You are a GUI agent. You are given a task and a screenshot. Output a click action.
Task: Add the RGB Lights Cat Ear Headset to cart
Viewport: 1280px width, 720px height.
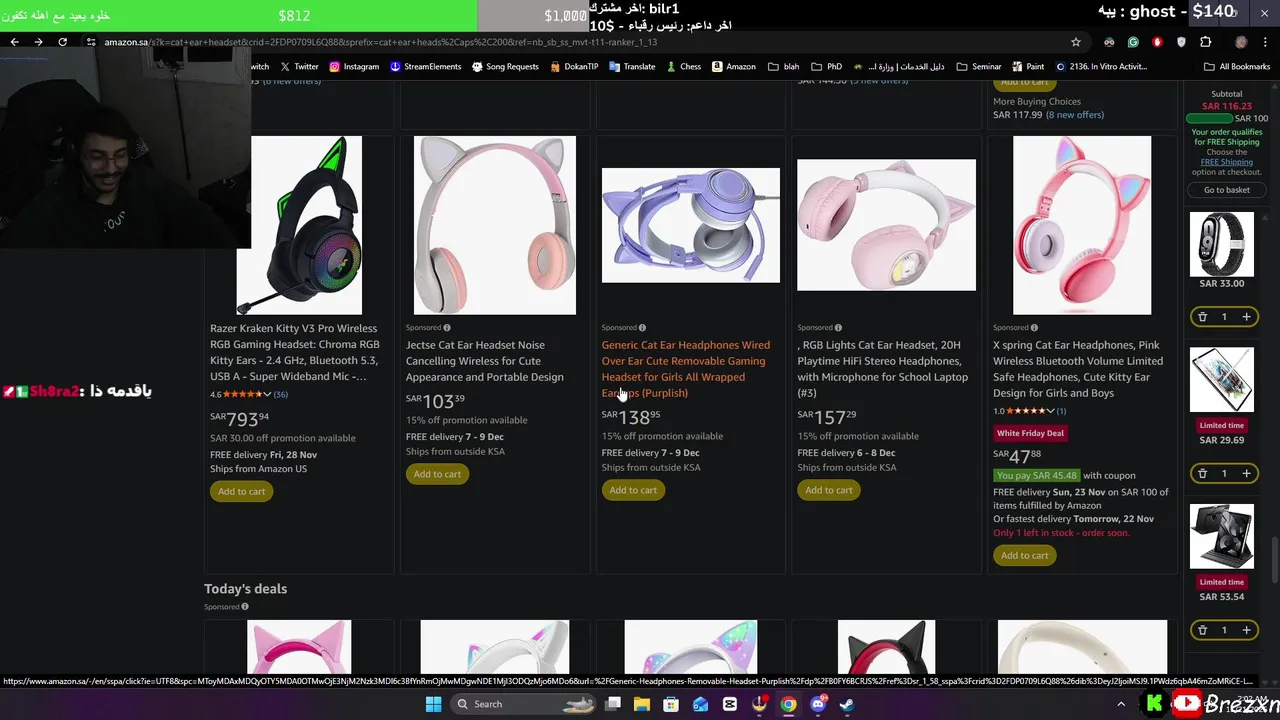click(x=829, y=490)
